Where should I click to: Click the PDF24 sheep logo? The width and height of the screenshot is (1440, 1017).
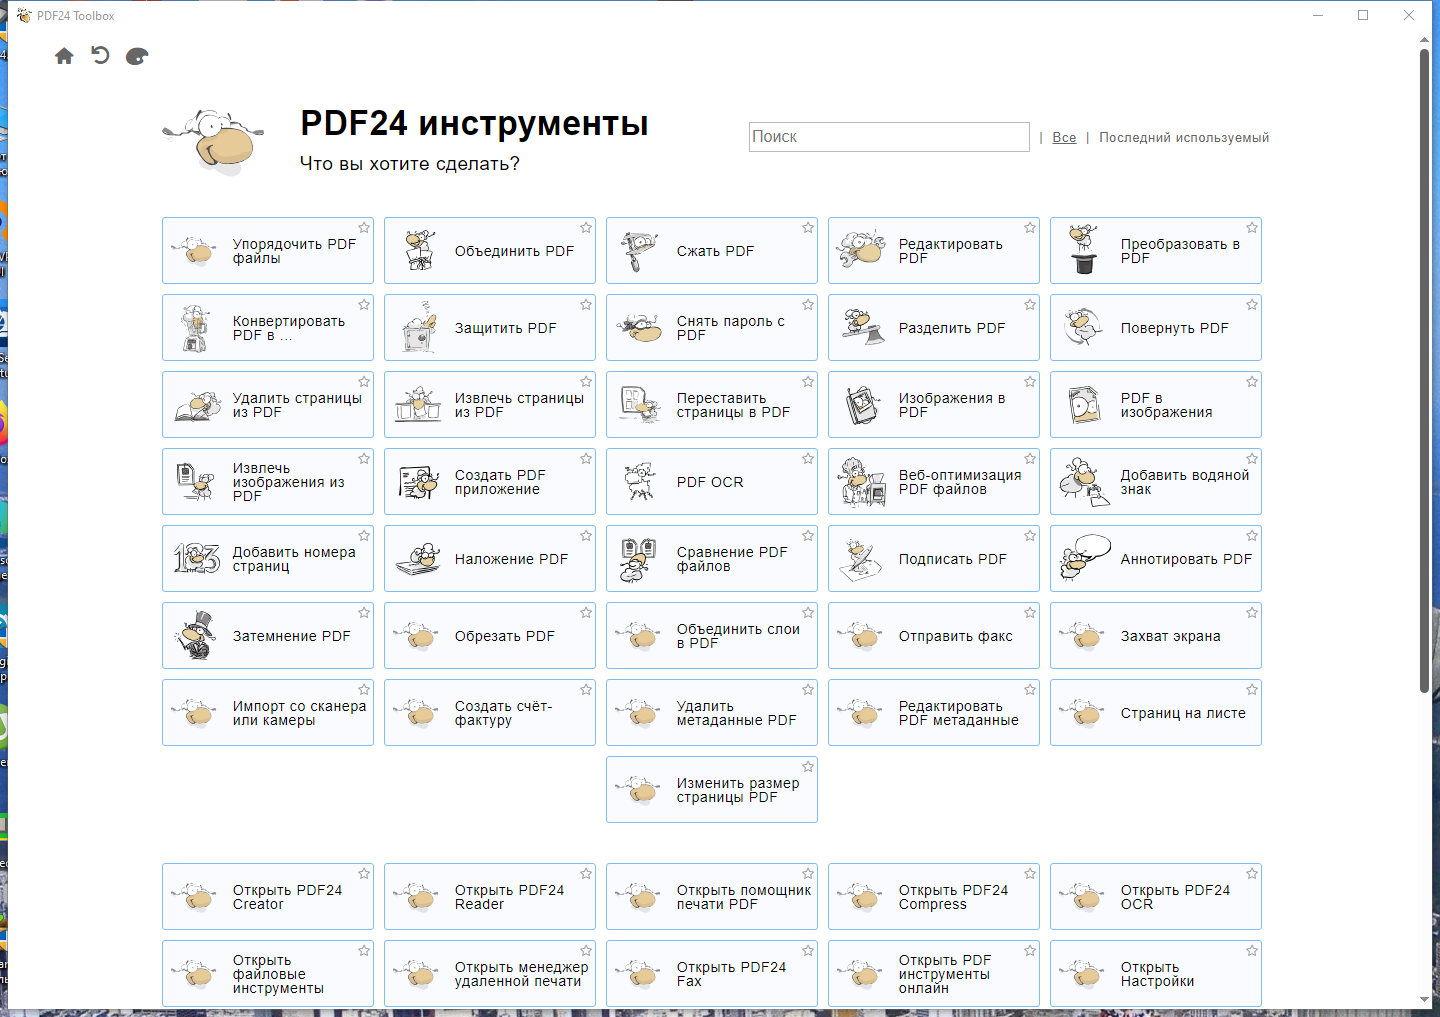pos(213,142)
